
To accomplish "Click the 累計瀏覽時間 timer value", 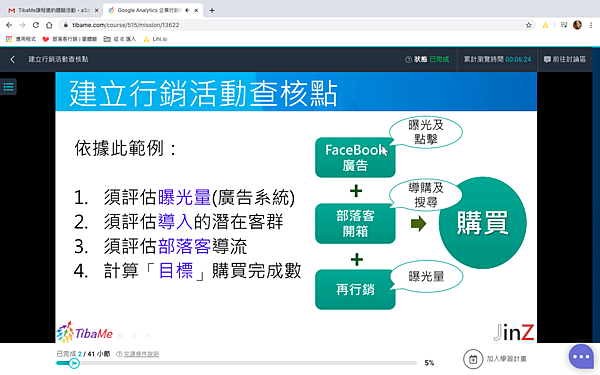I will [x=518, y=59].
